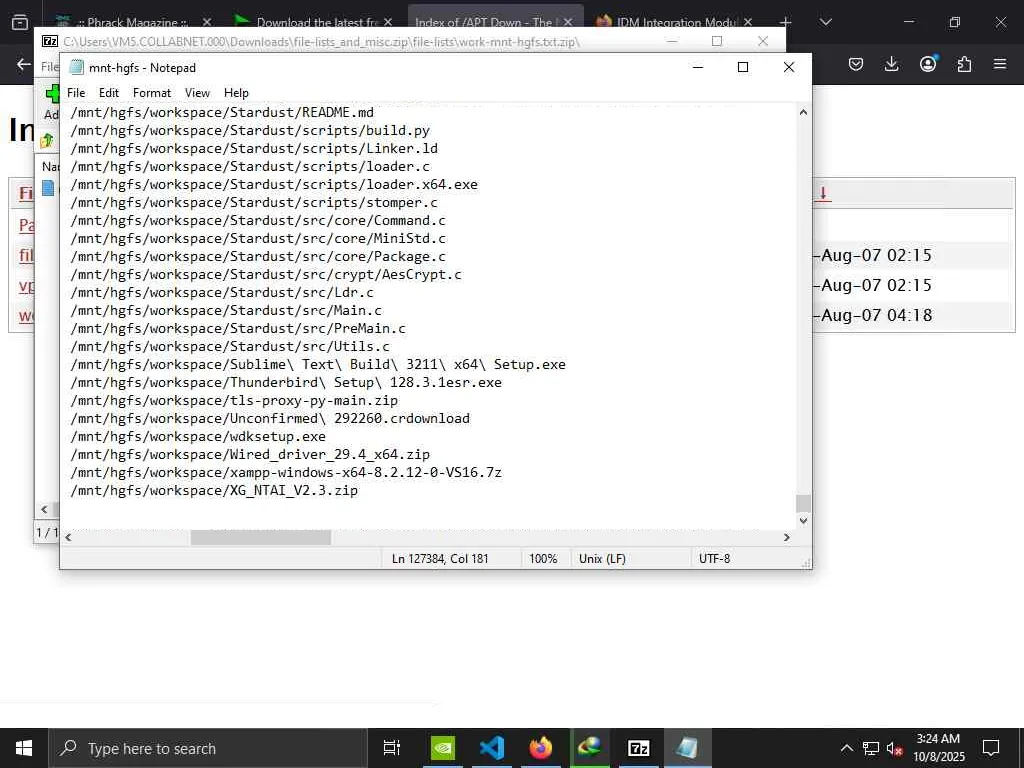Screen dimensions: 1024x768
Task: Click the Notepad document icon in title bar
Action: 76,67
